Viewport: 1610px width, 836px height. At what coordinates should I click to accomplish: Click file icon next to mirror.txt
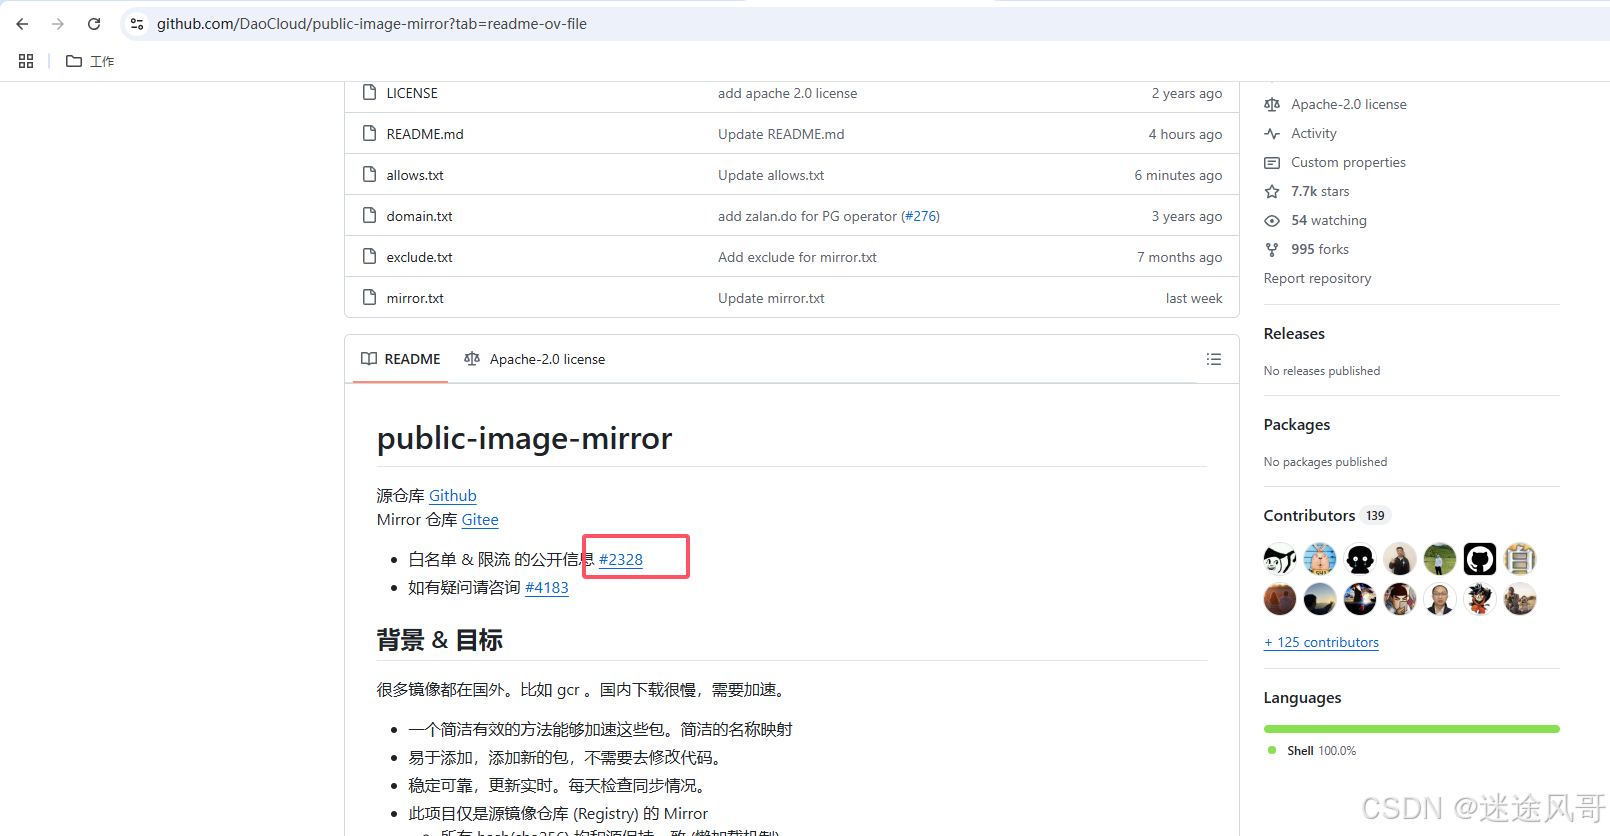[369, 297]
